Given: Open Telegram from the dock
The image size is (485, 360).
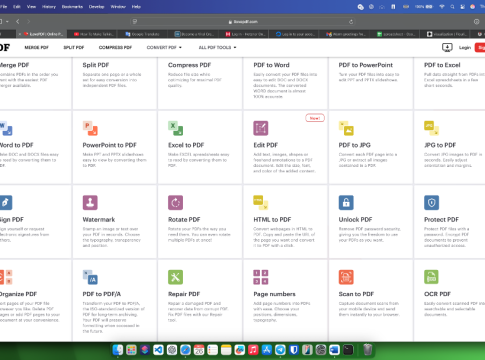Looking at the screenshot, I should tap(280, 350).
